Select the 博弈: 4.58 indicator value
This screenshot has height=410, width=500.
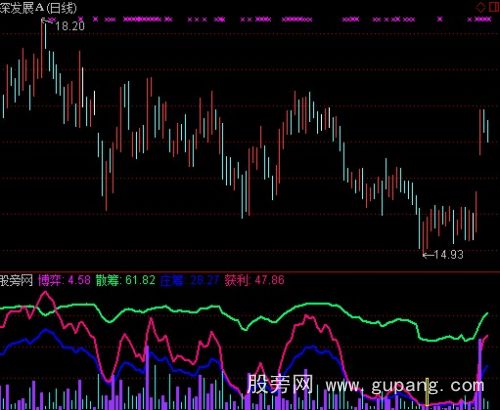coord(64,280)
